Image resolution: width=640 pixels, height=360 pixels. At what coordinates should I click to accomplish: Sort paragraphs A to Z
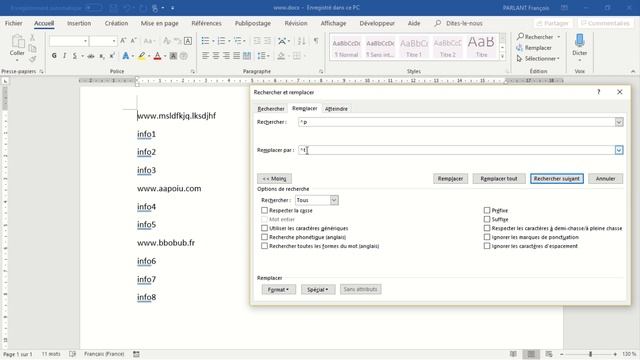[302, 41]
